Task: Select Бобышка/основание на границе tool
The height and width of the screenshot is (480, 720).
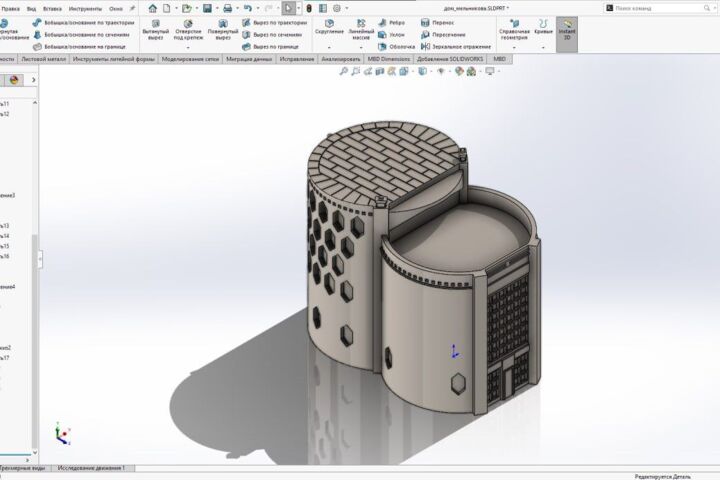Action: pyautogui.click(x=79, y=46)
